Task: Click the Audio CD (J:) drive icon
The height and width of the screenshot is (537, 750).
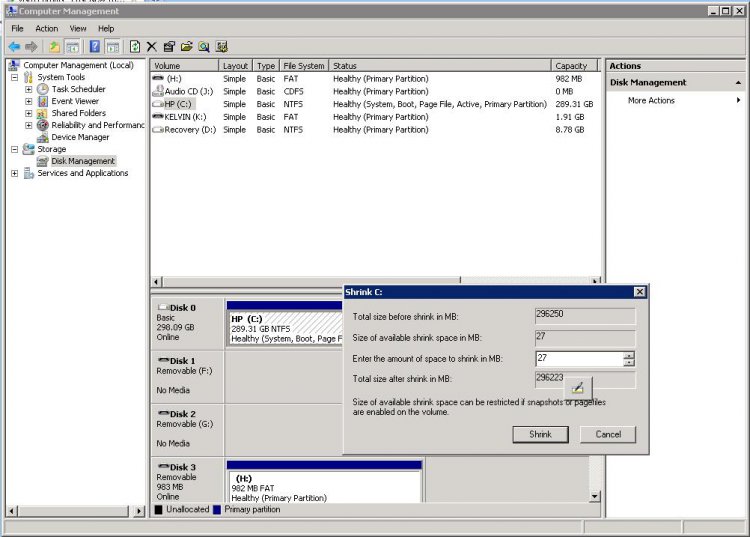Action: click(158, 91)
